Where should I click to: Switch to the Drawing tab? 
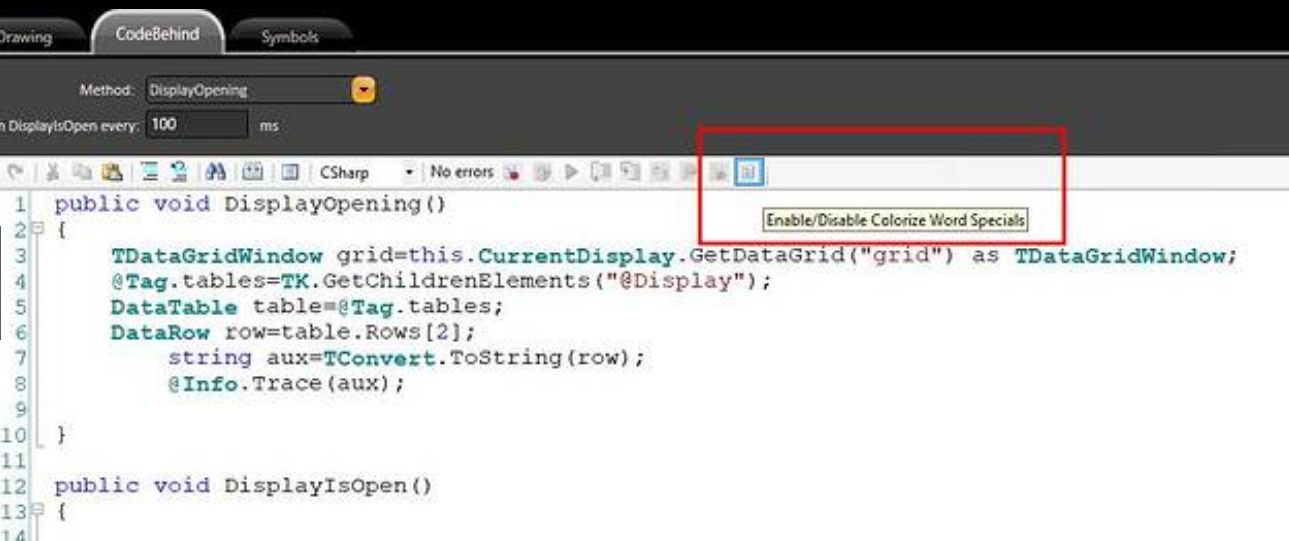pyautogui.click(x=25, y=37)
